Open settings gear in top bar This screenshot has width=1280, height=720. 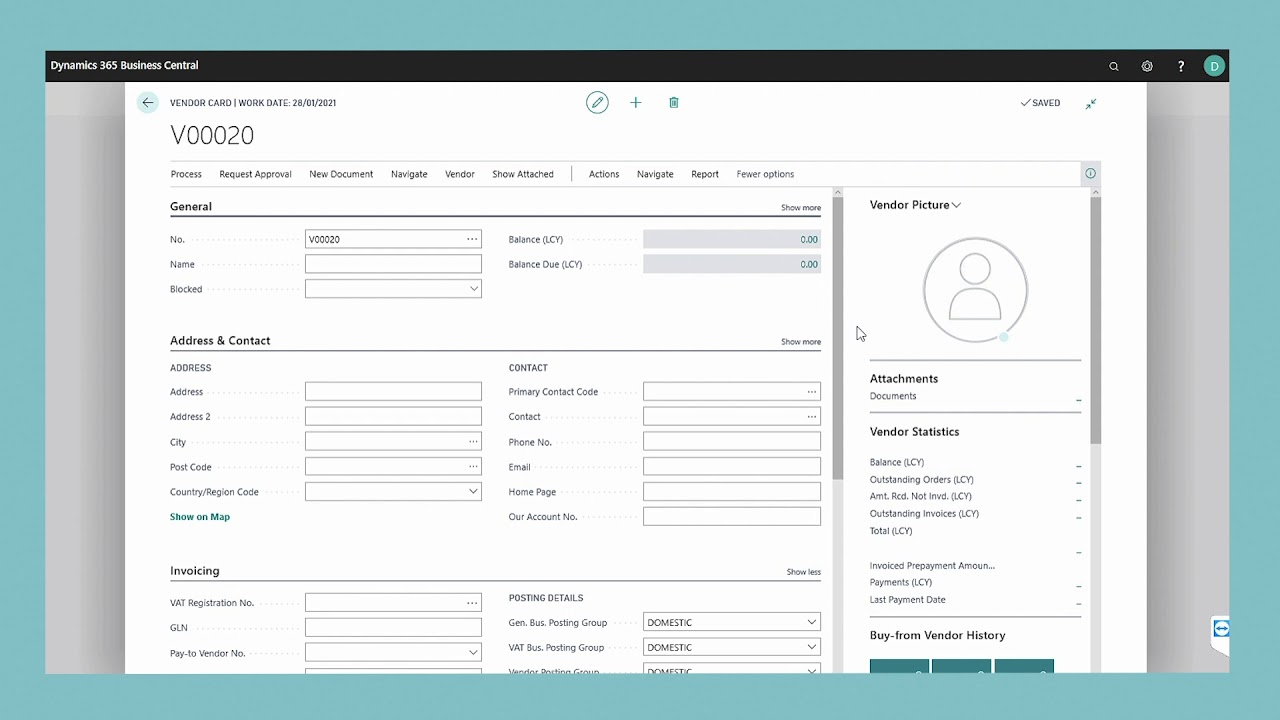(x=1147, y=66)
